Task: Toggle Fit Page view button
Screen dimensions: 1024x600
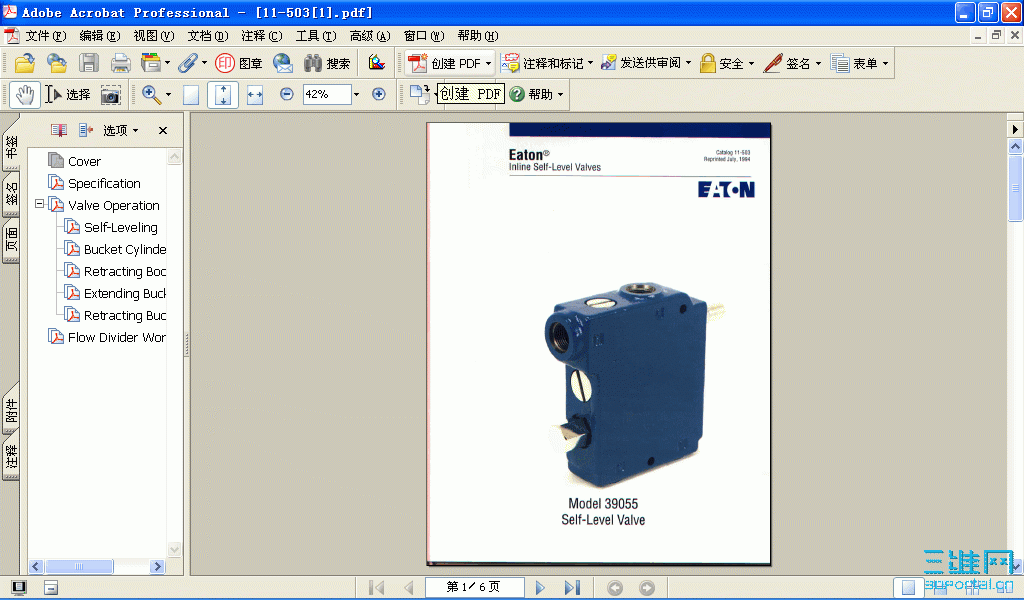Action: [x=223, y=95]
